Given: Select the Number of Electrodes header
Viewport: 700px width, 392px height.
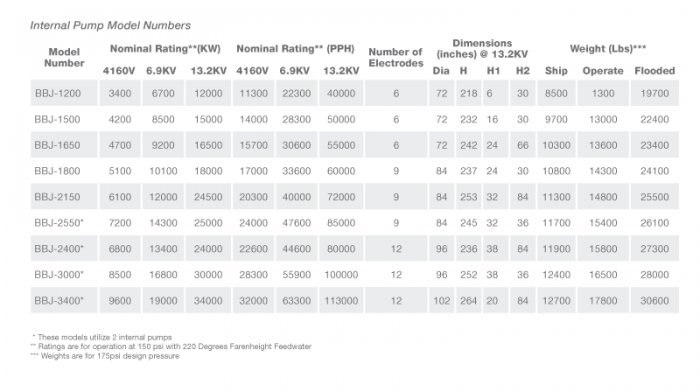Looking at the screenshot, I should 396,58.
